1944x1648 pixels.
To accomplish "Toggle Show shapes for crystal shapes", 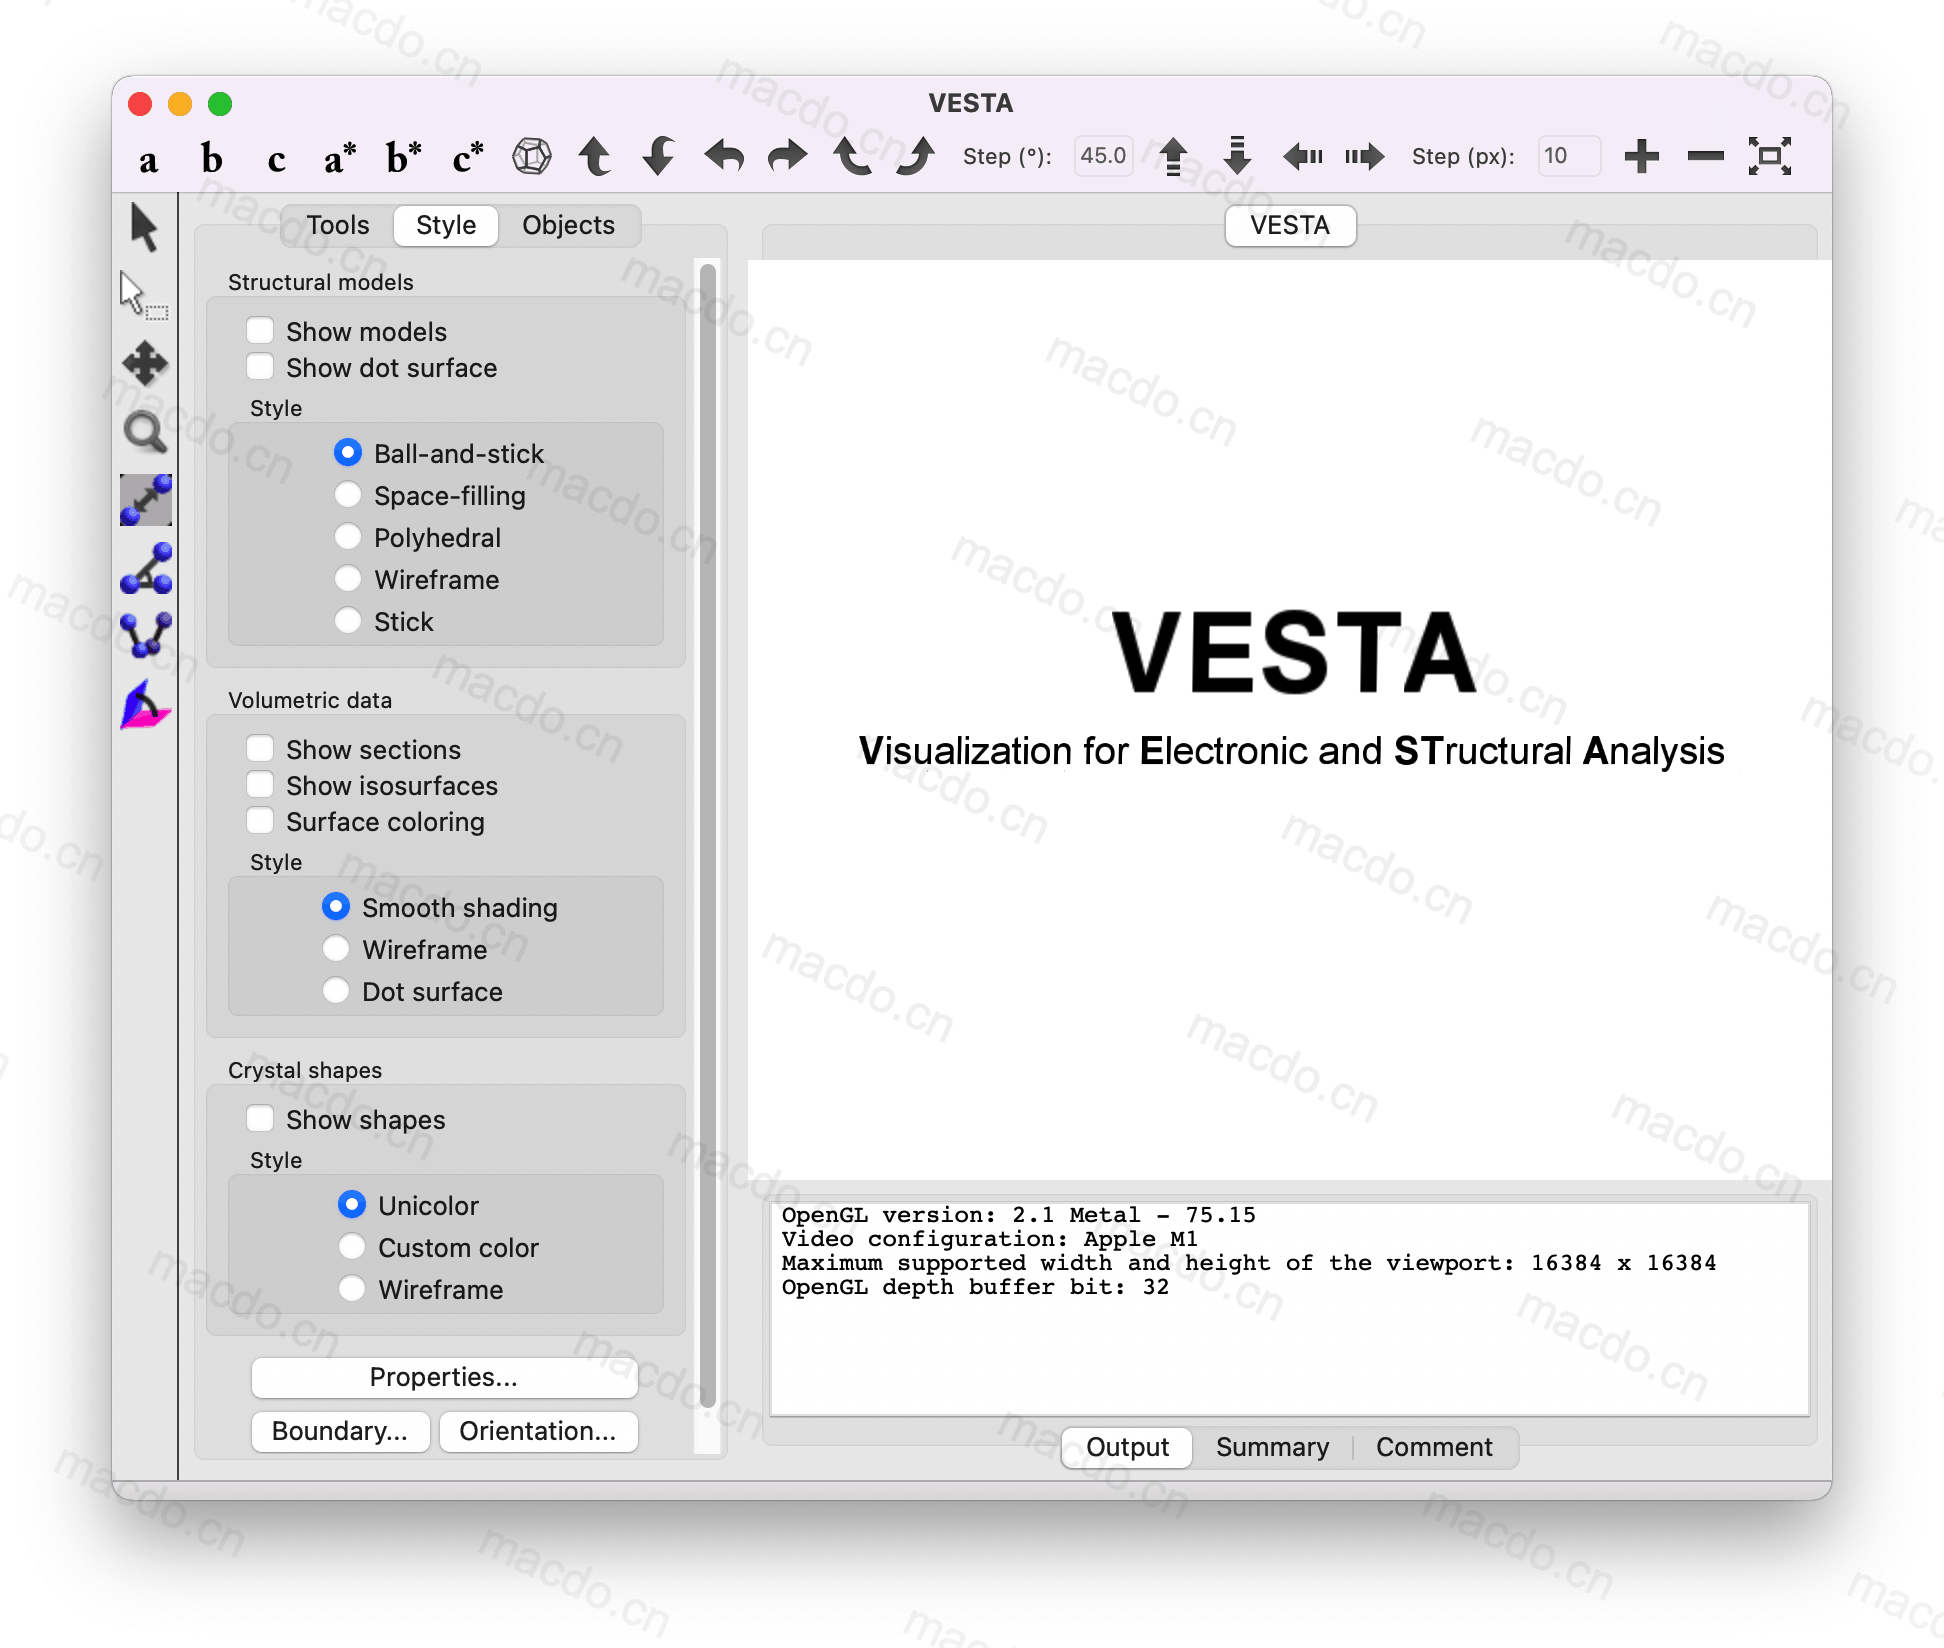I will click(x=263, y=1118).
